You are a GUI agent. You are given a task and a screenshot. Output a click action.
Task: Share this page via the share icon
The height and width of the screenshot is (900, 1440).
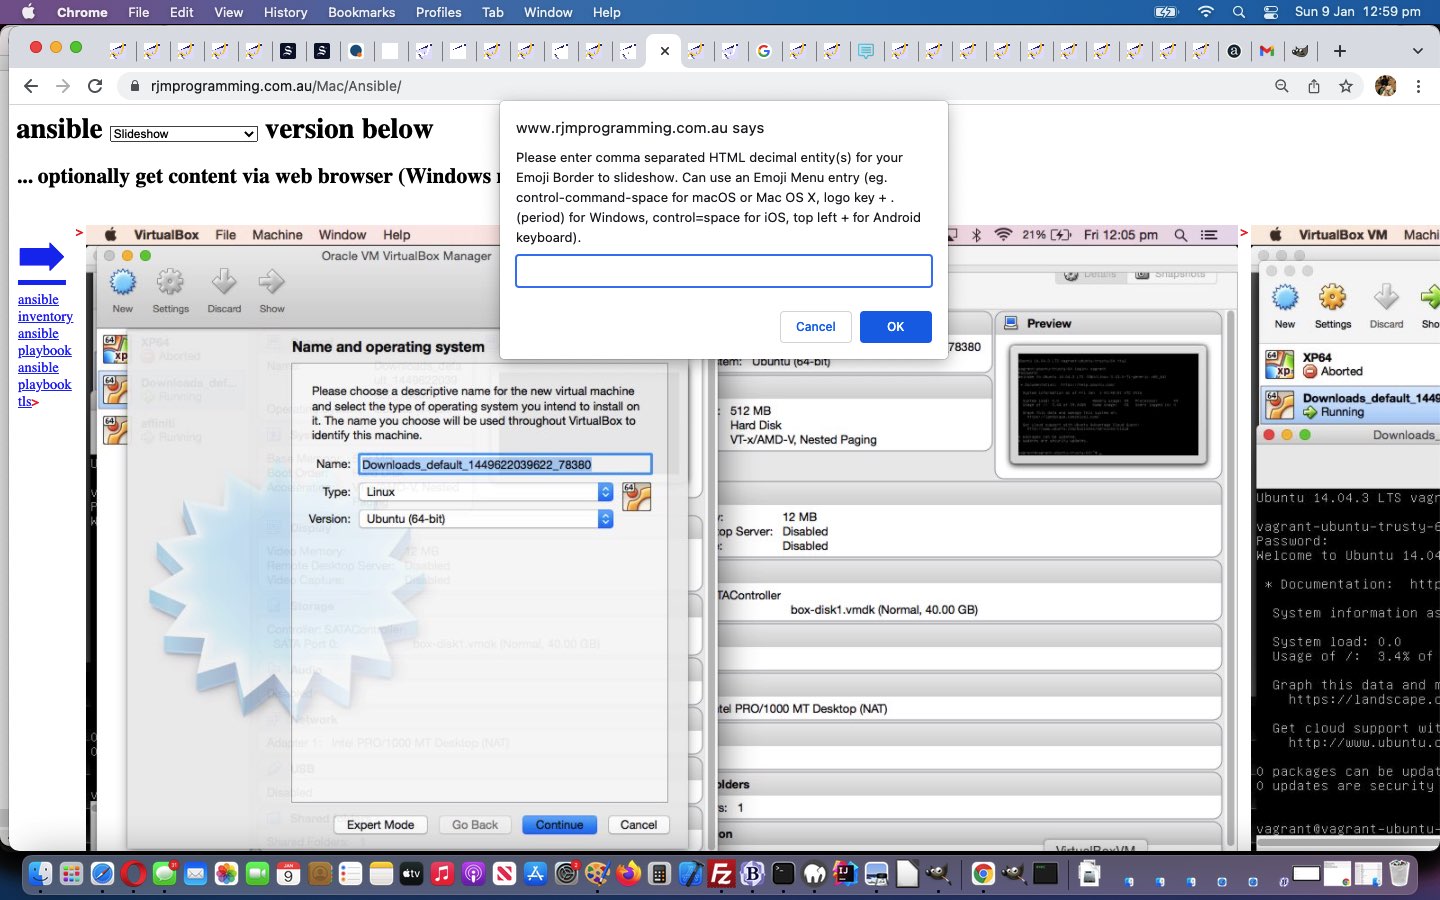1314,86
